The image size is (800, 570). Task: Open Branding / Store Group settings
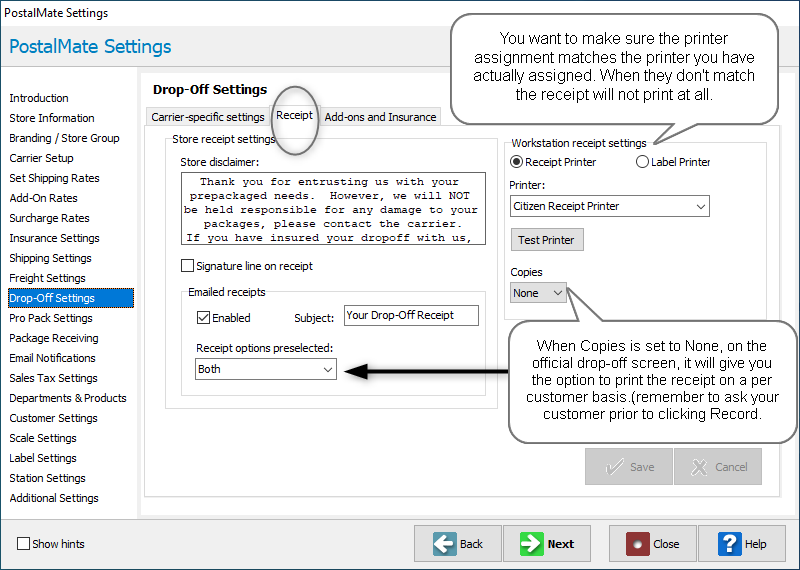click(64, 138)
